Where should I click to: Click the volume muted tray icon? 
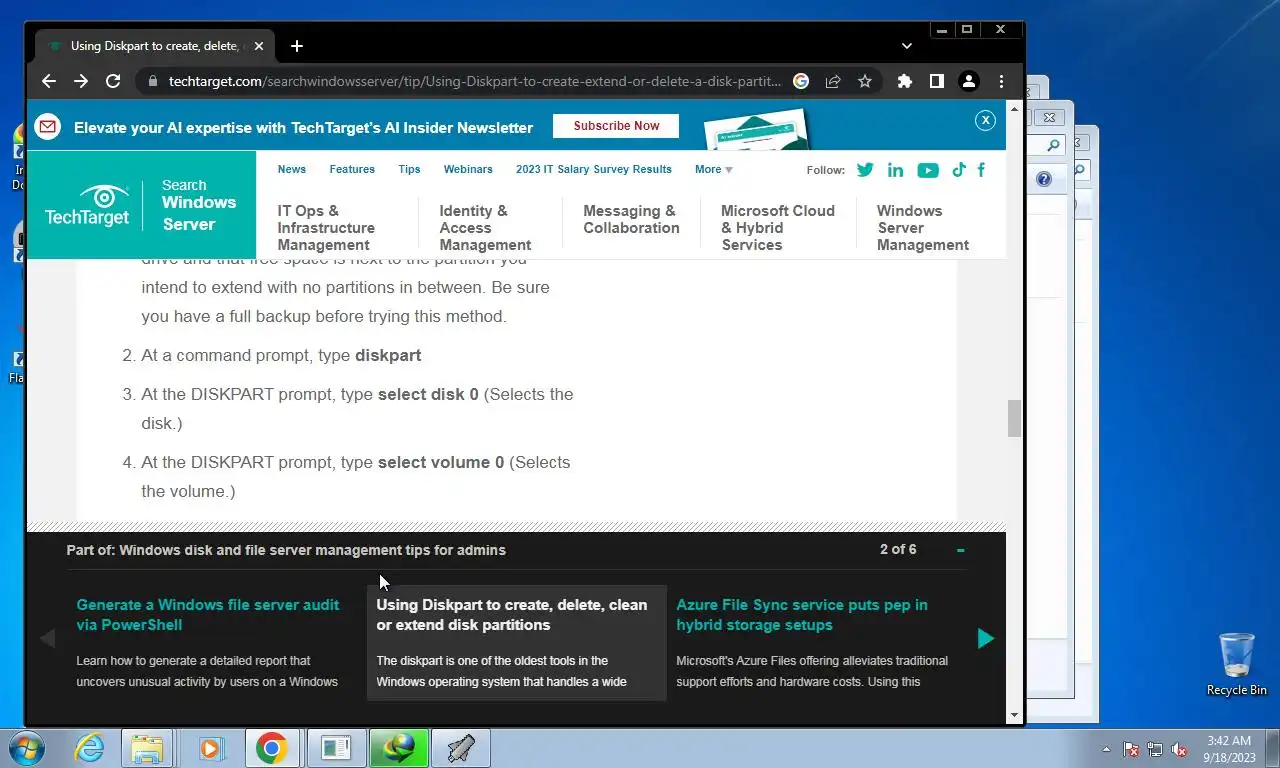click(1179, 749)
